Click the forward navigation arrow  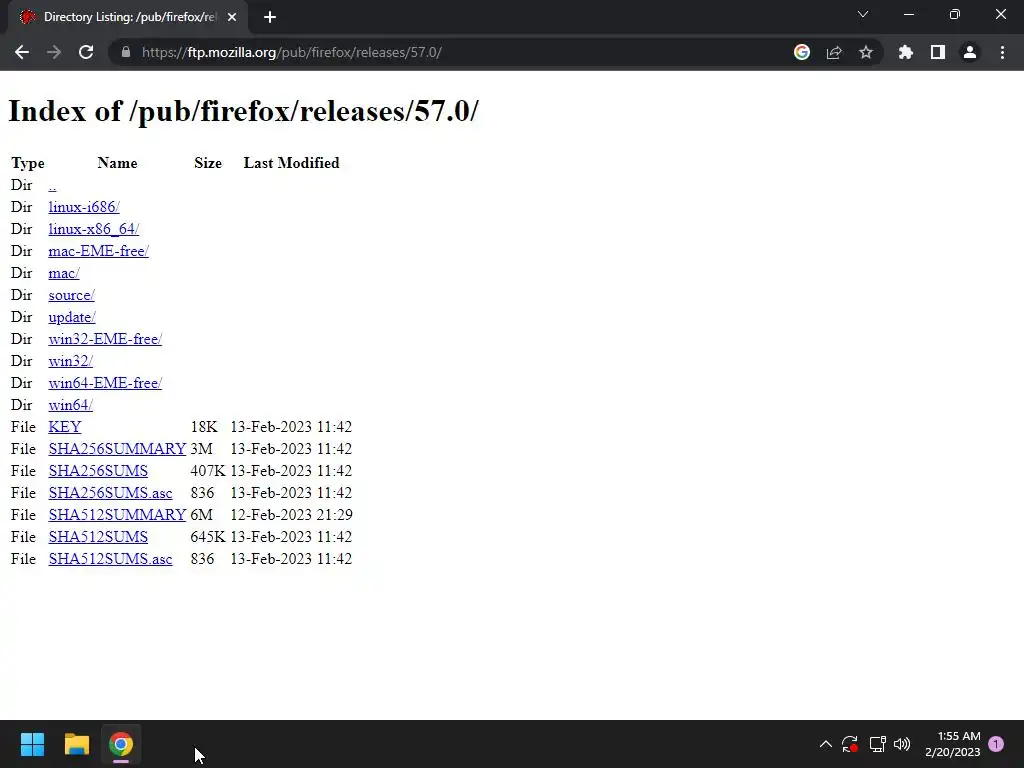[54, 52]
